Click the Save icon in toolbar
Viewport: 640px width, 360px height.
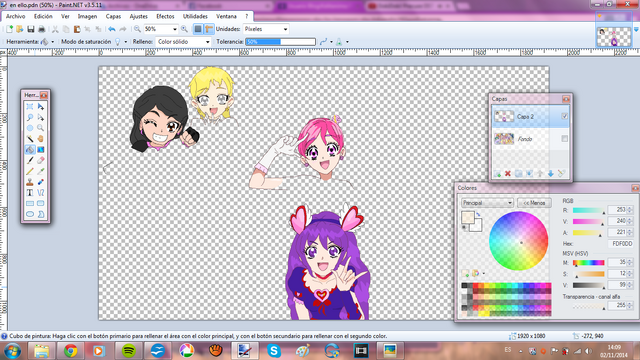[31, 29]
